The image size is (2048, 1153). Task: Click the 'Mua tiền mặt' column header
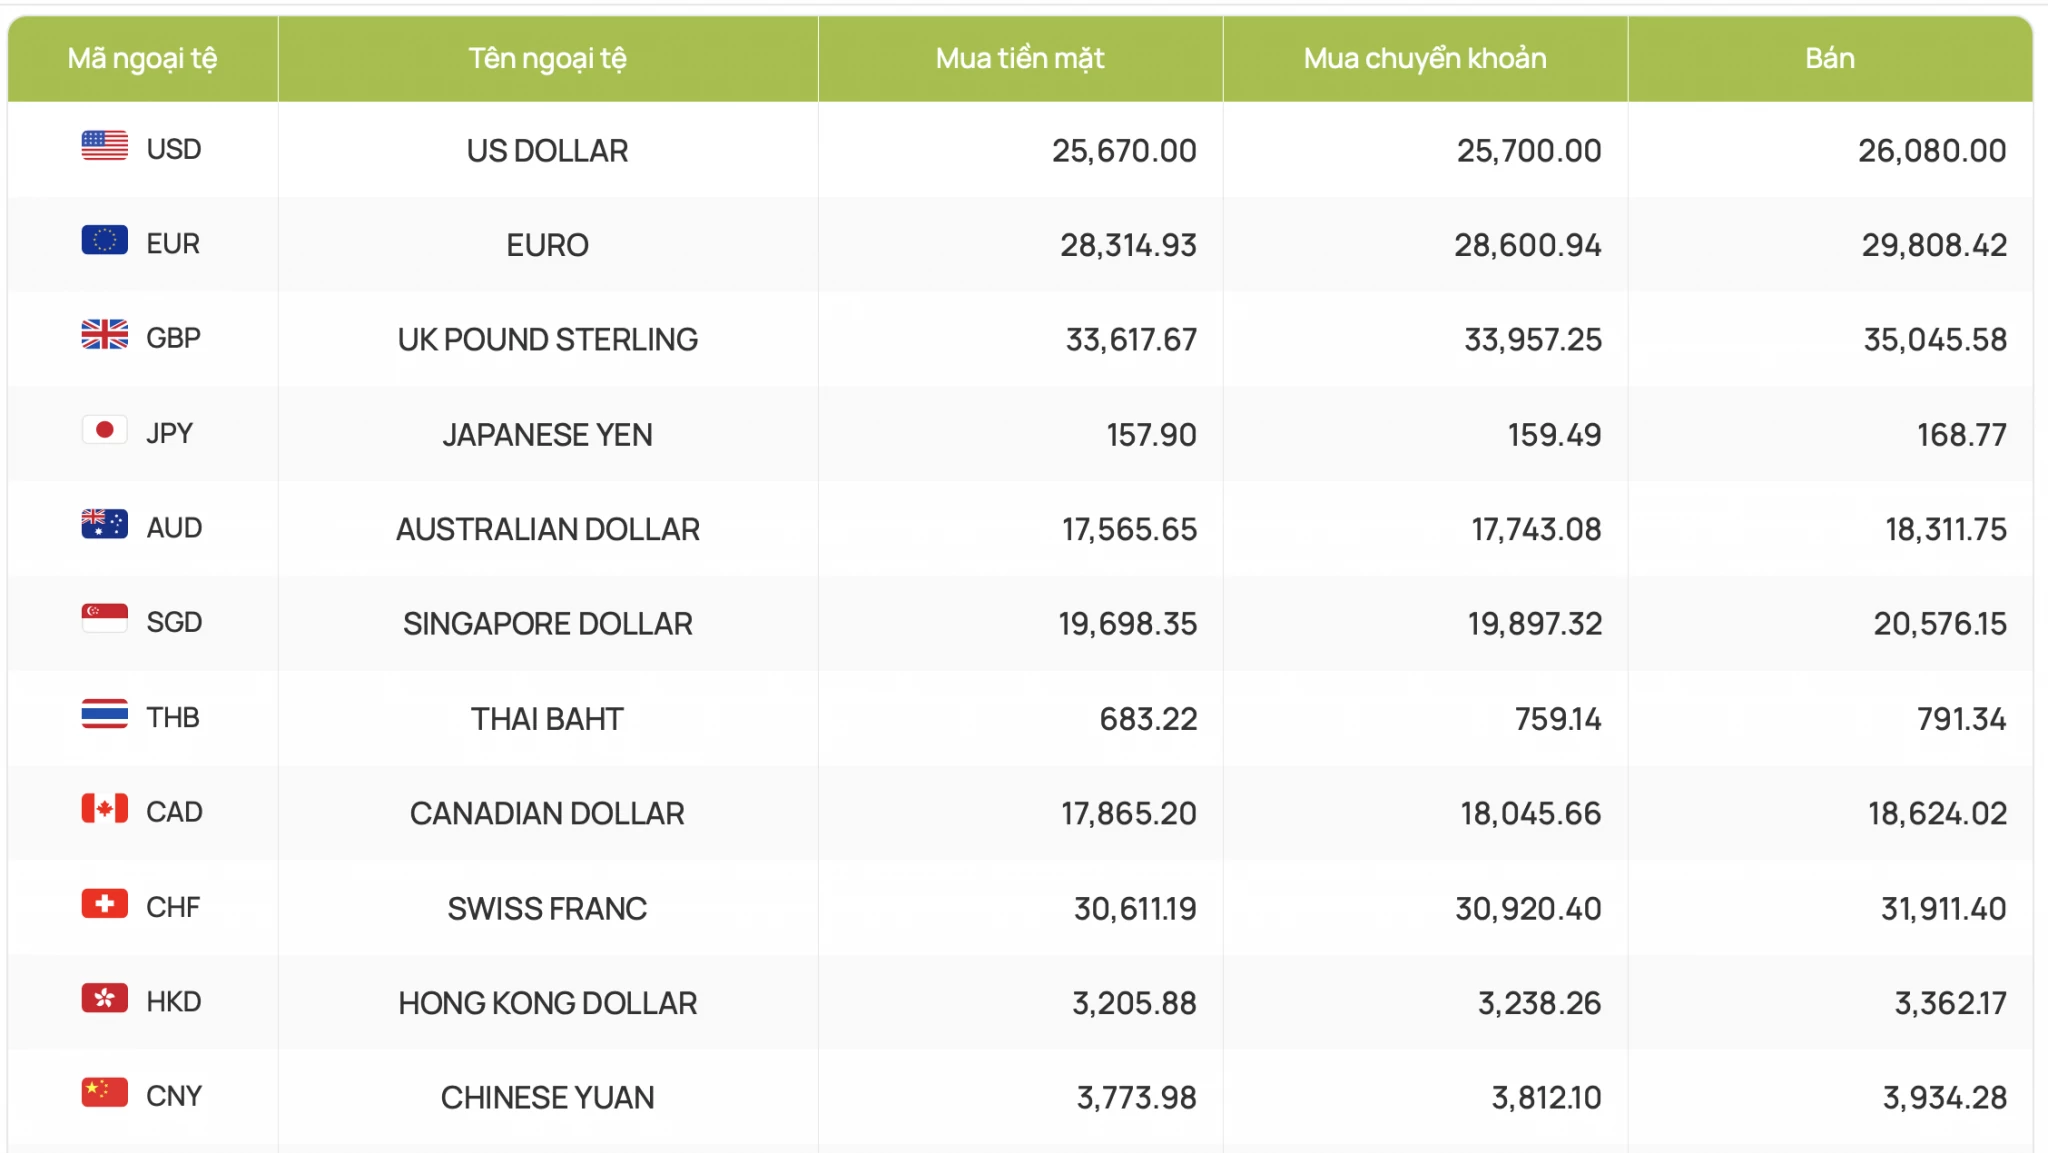pyautogui.click(x=1020, y=58)
